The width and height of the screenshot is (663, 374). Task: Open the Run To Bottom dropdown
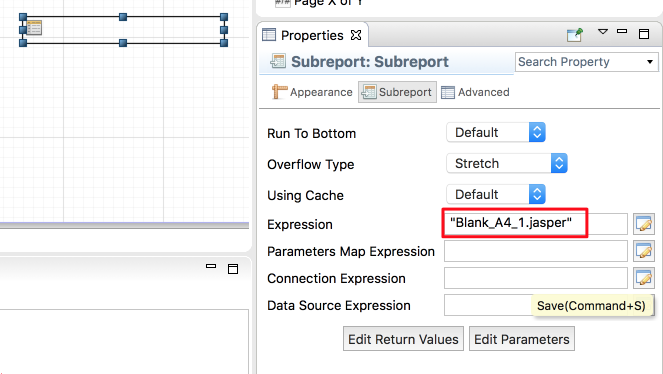click(x=496, y=132)
